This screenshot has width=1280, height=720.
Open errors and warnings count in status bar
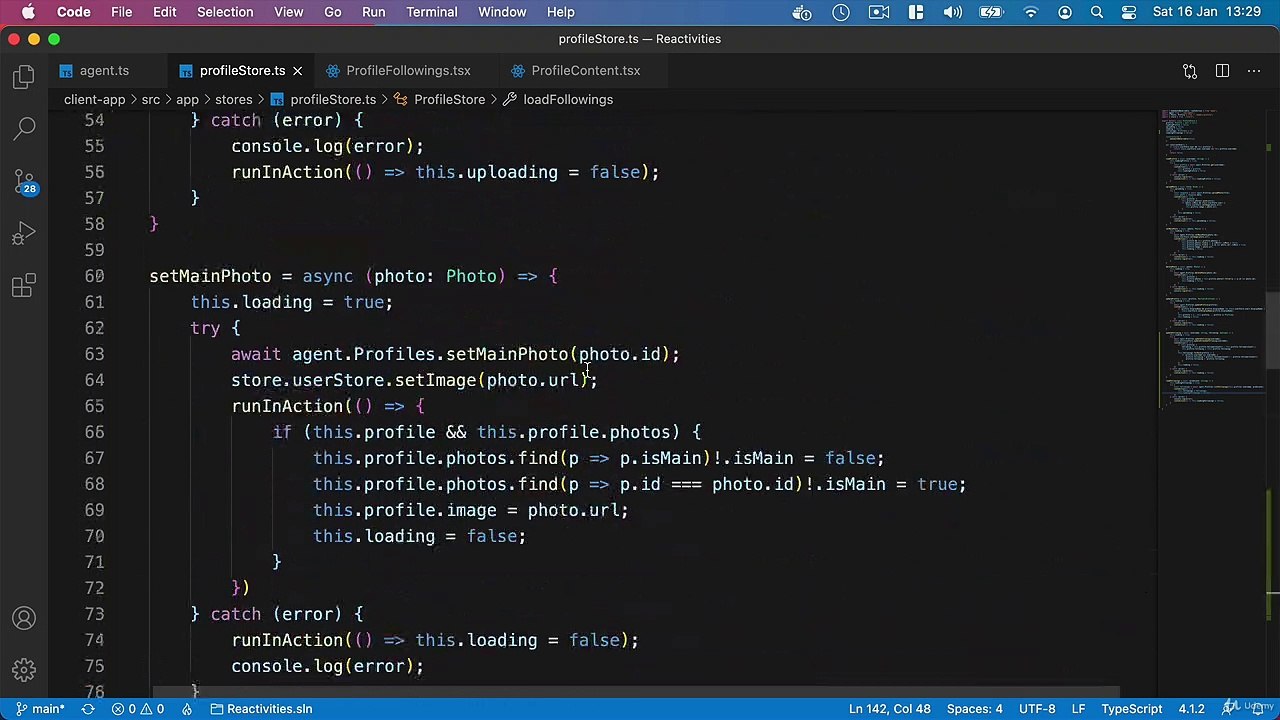[138, 709]
